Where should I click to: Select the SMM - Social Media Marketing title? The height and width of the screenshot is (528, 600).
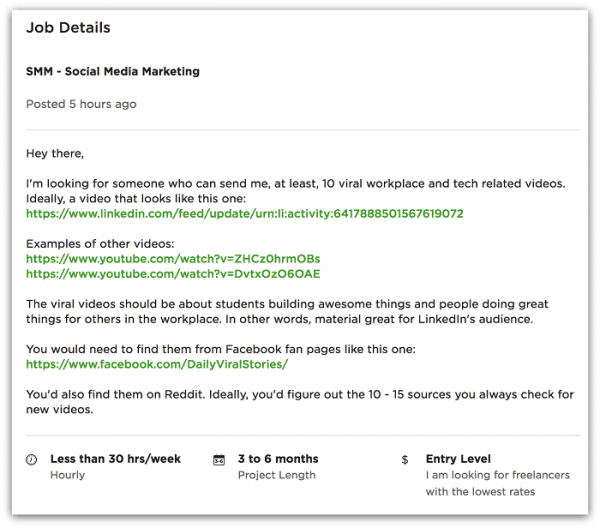pyautogui.click(x=113, y=72)
